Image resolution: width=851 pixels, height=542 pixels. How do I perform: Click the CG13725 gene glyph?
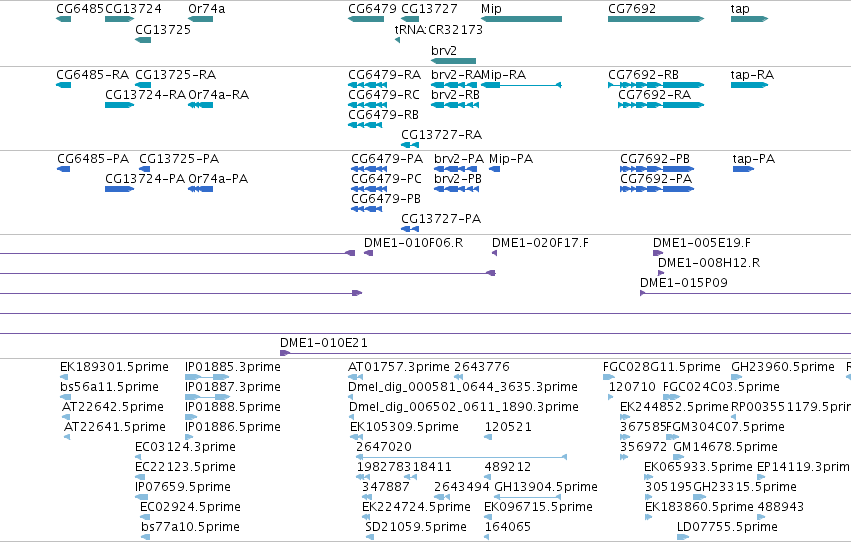click(143, 40)
